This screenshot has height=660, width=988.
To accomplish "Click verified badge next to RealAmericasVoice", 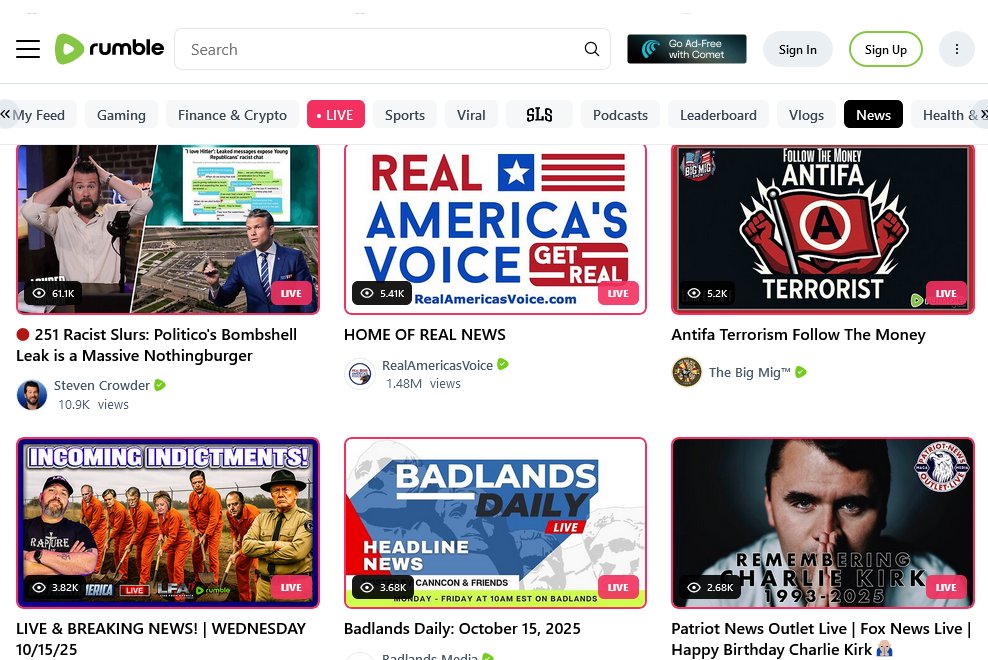I will [x=503, y=364].
